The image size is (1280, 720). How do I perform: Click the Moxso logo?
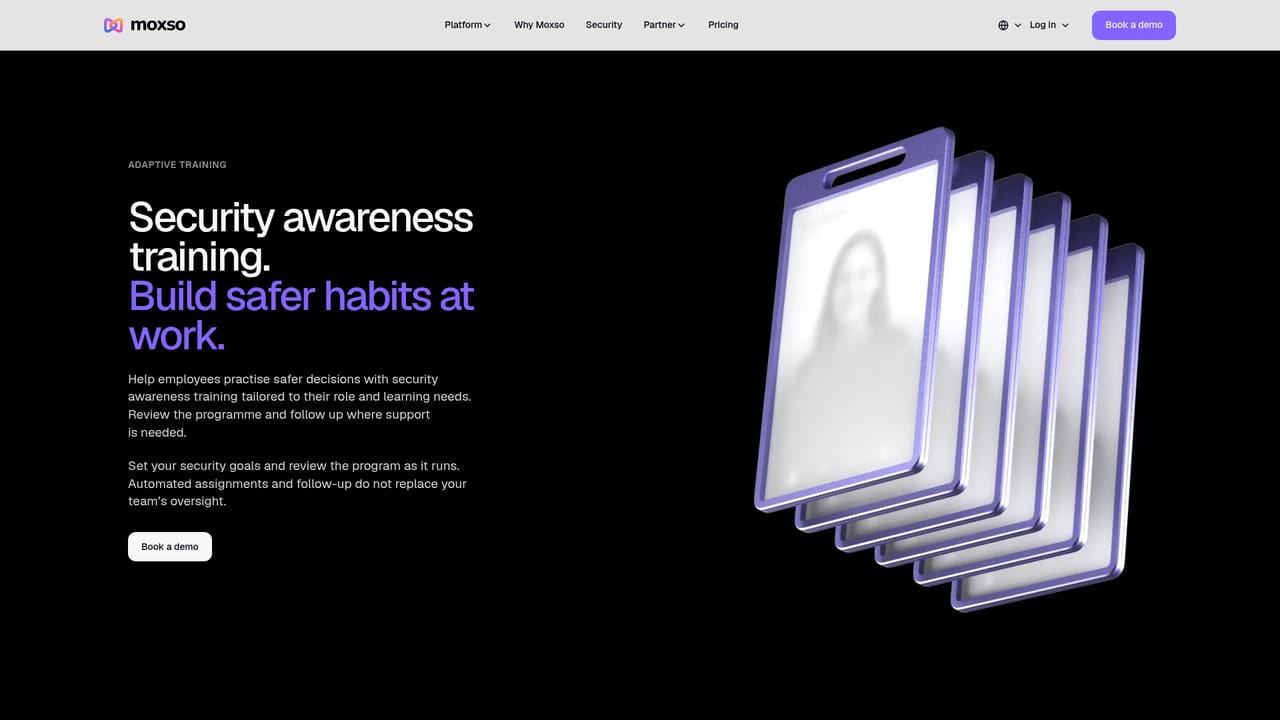point(145,25)
